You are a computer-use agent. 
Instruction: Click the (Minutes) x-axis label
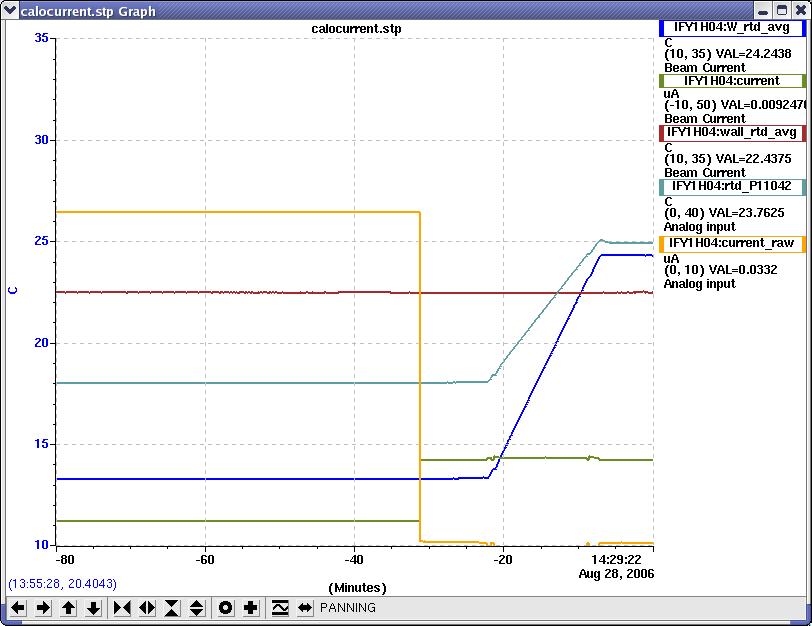(357, 588)
